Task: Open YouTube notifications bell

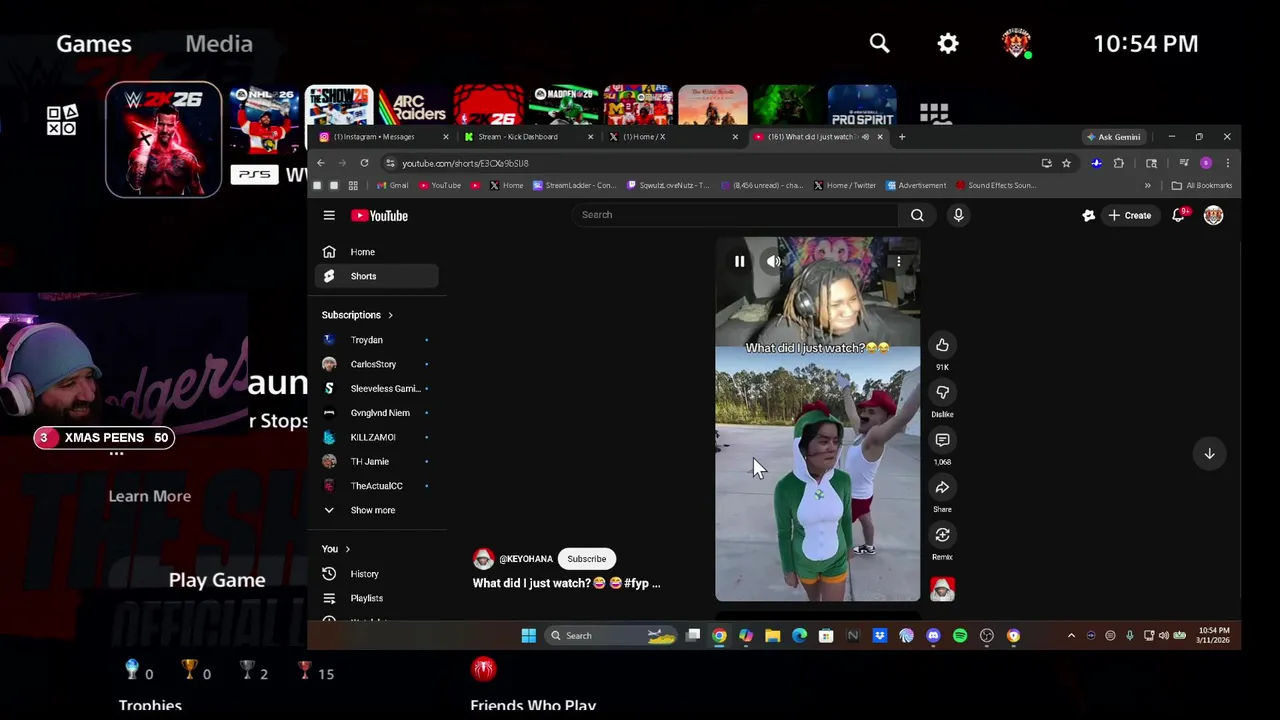Action: pos(1179,215)
